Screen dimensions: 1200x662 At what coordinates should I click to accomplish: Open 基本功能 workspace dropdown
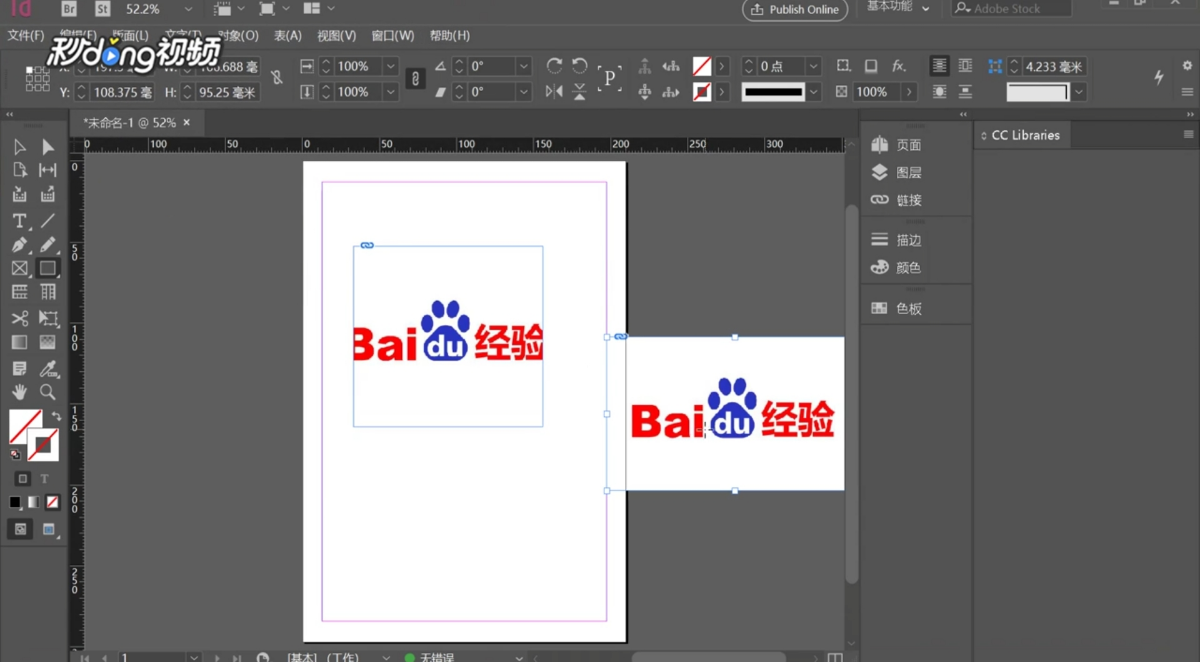[x=898, y=8]
